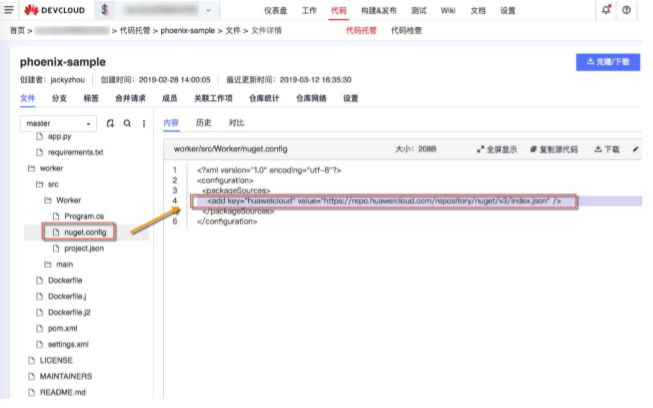Switch to the 历史 file tab
The height and width of the screenshot is (408, 653).
point(204,123)
